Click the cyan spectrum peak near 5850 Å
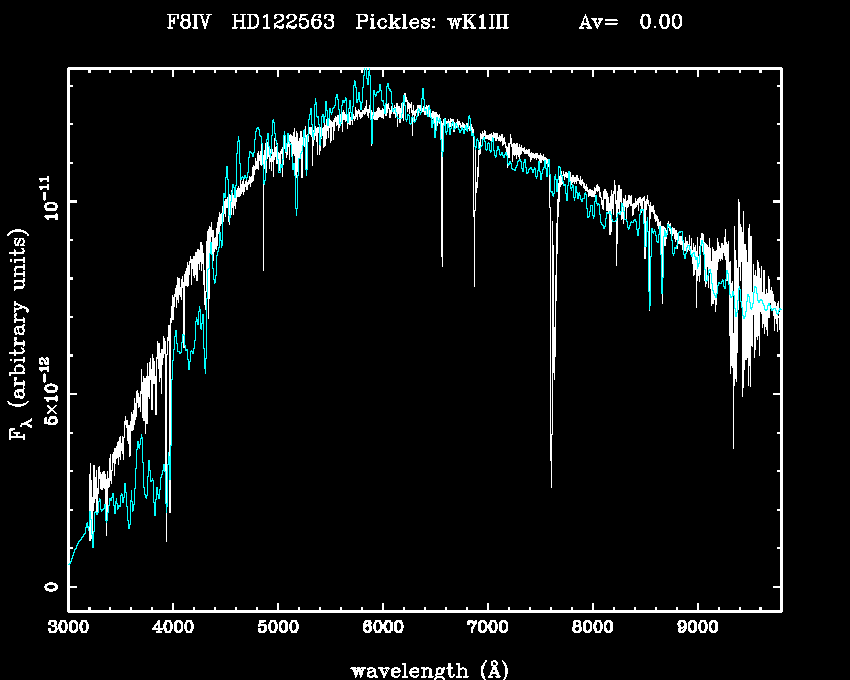This screenshot has height=680, width=850. pos(367,72)
